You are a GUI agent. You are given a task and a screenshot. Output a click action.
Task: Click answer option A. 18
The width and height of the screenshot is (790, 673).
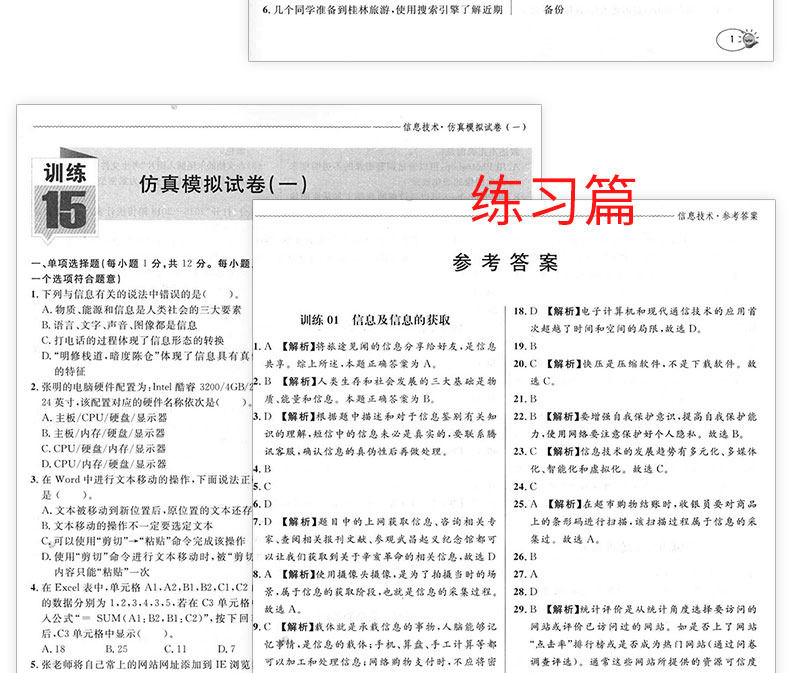53,649
